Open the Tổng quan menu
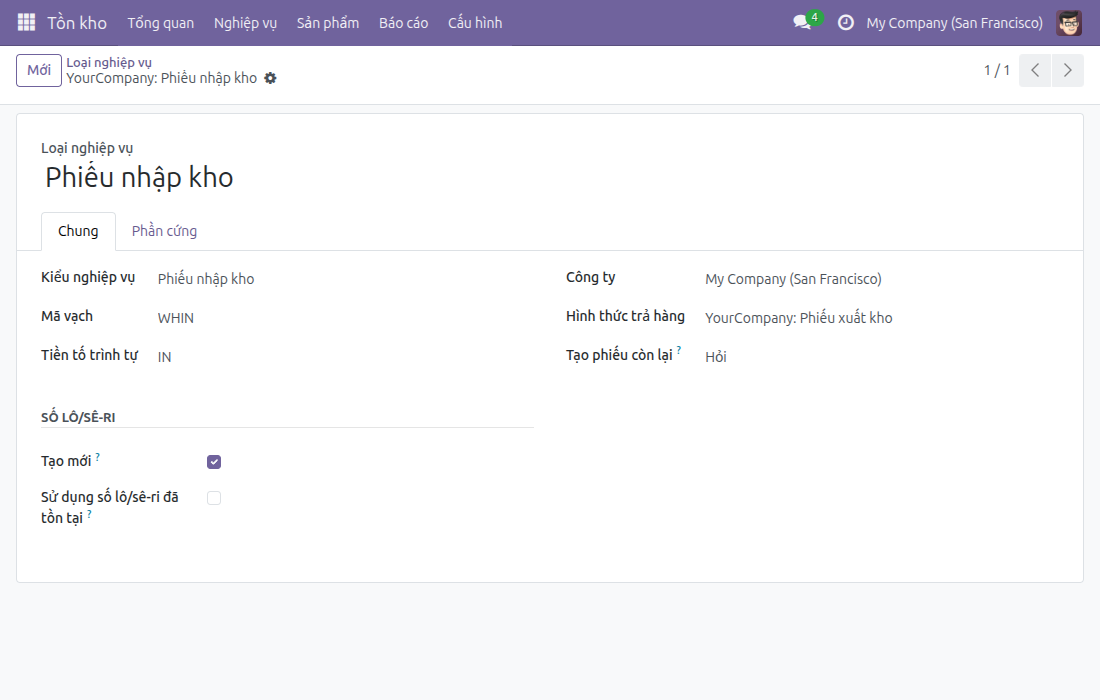 [161, 22]
